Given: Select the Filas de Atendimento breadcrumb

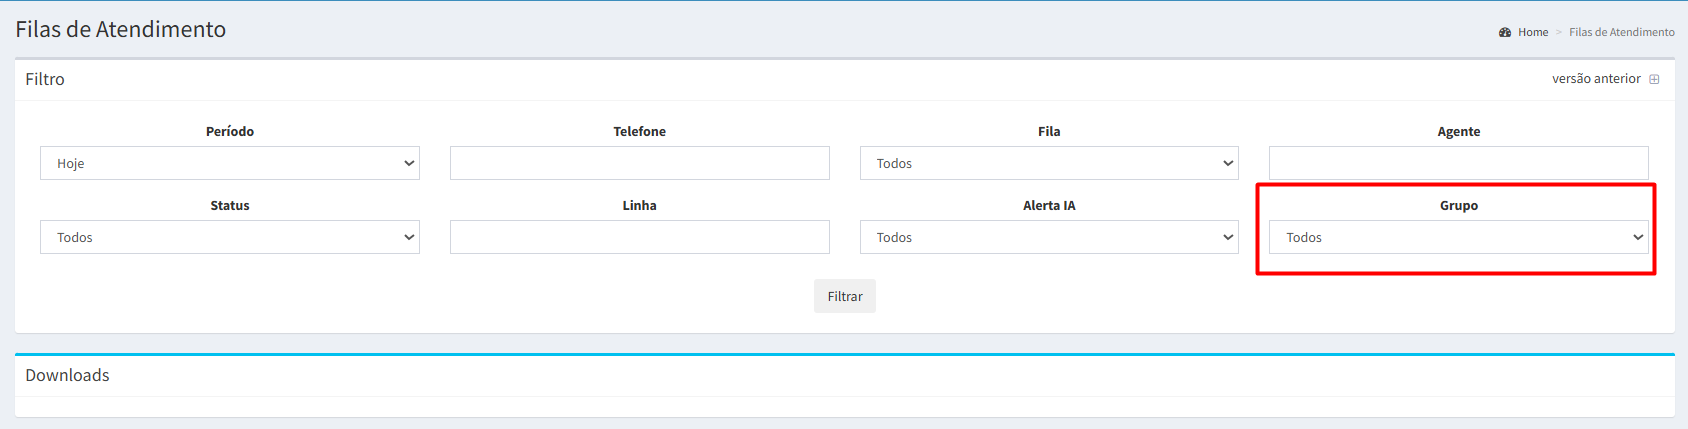Looking at the screenshot, I should point(1621,32).
